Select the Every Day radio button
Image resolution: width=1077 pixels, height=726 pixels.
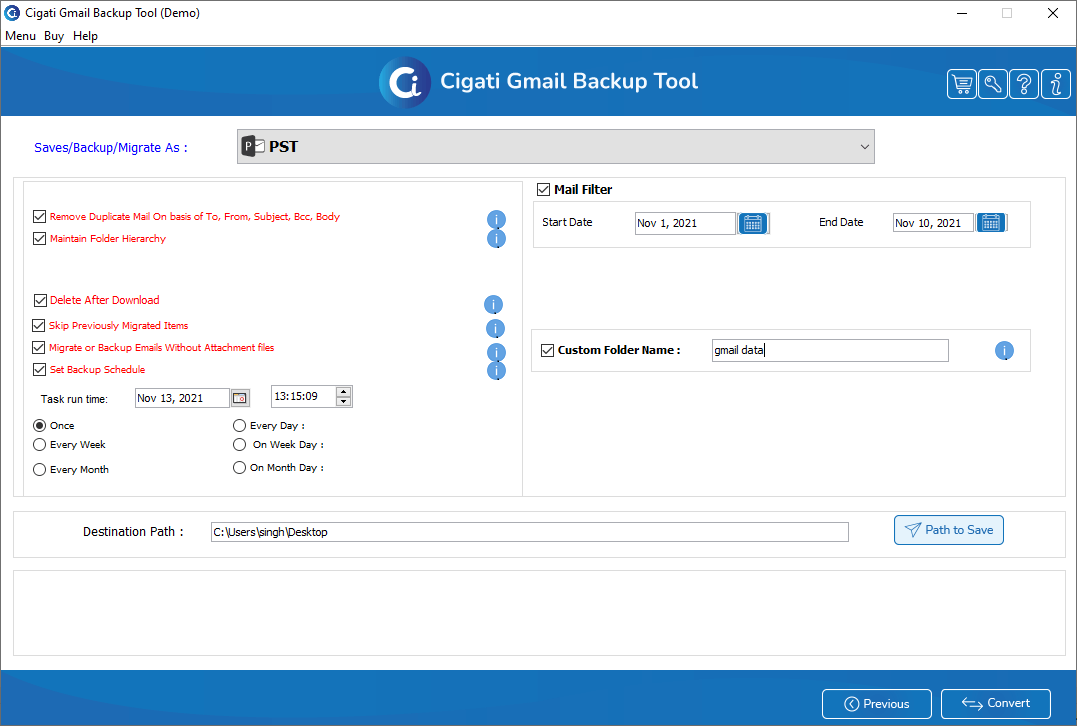coord(239,426)
